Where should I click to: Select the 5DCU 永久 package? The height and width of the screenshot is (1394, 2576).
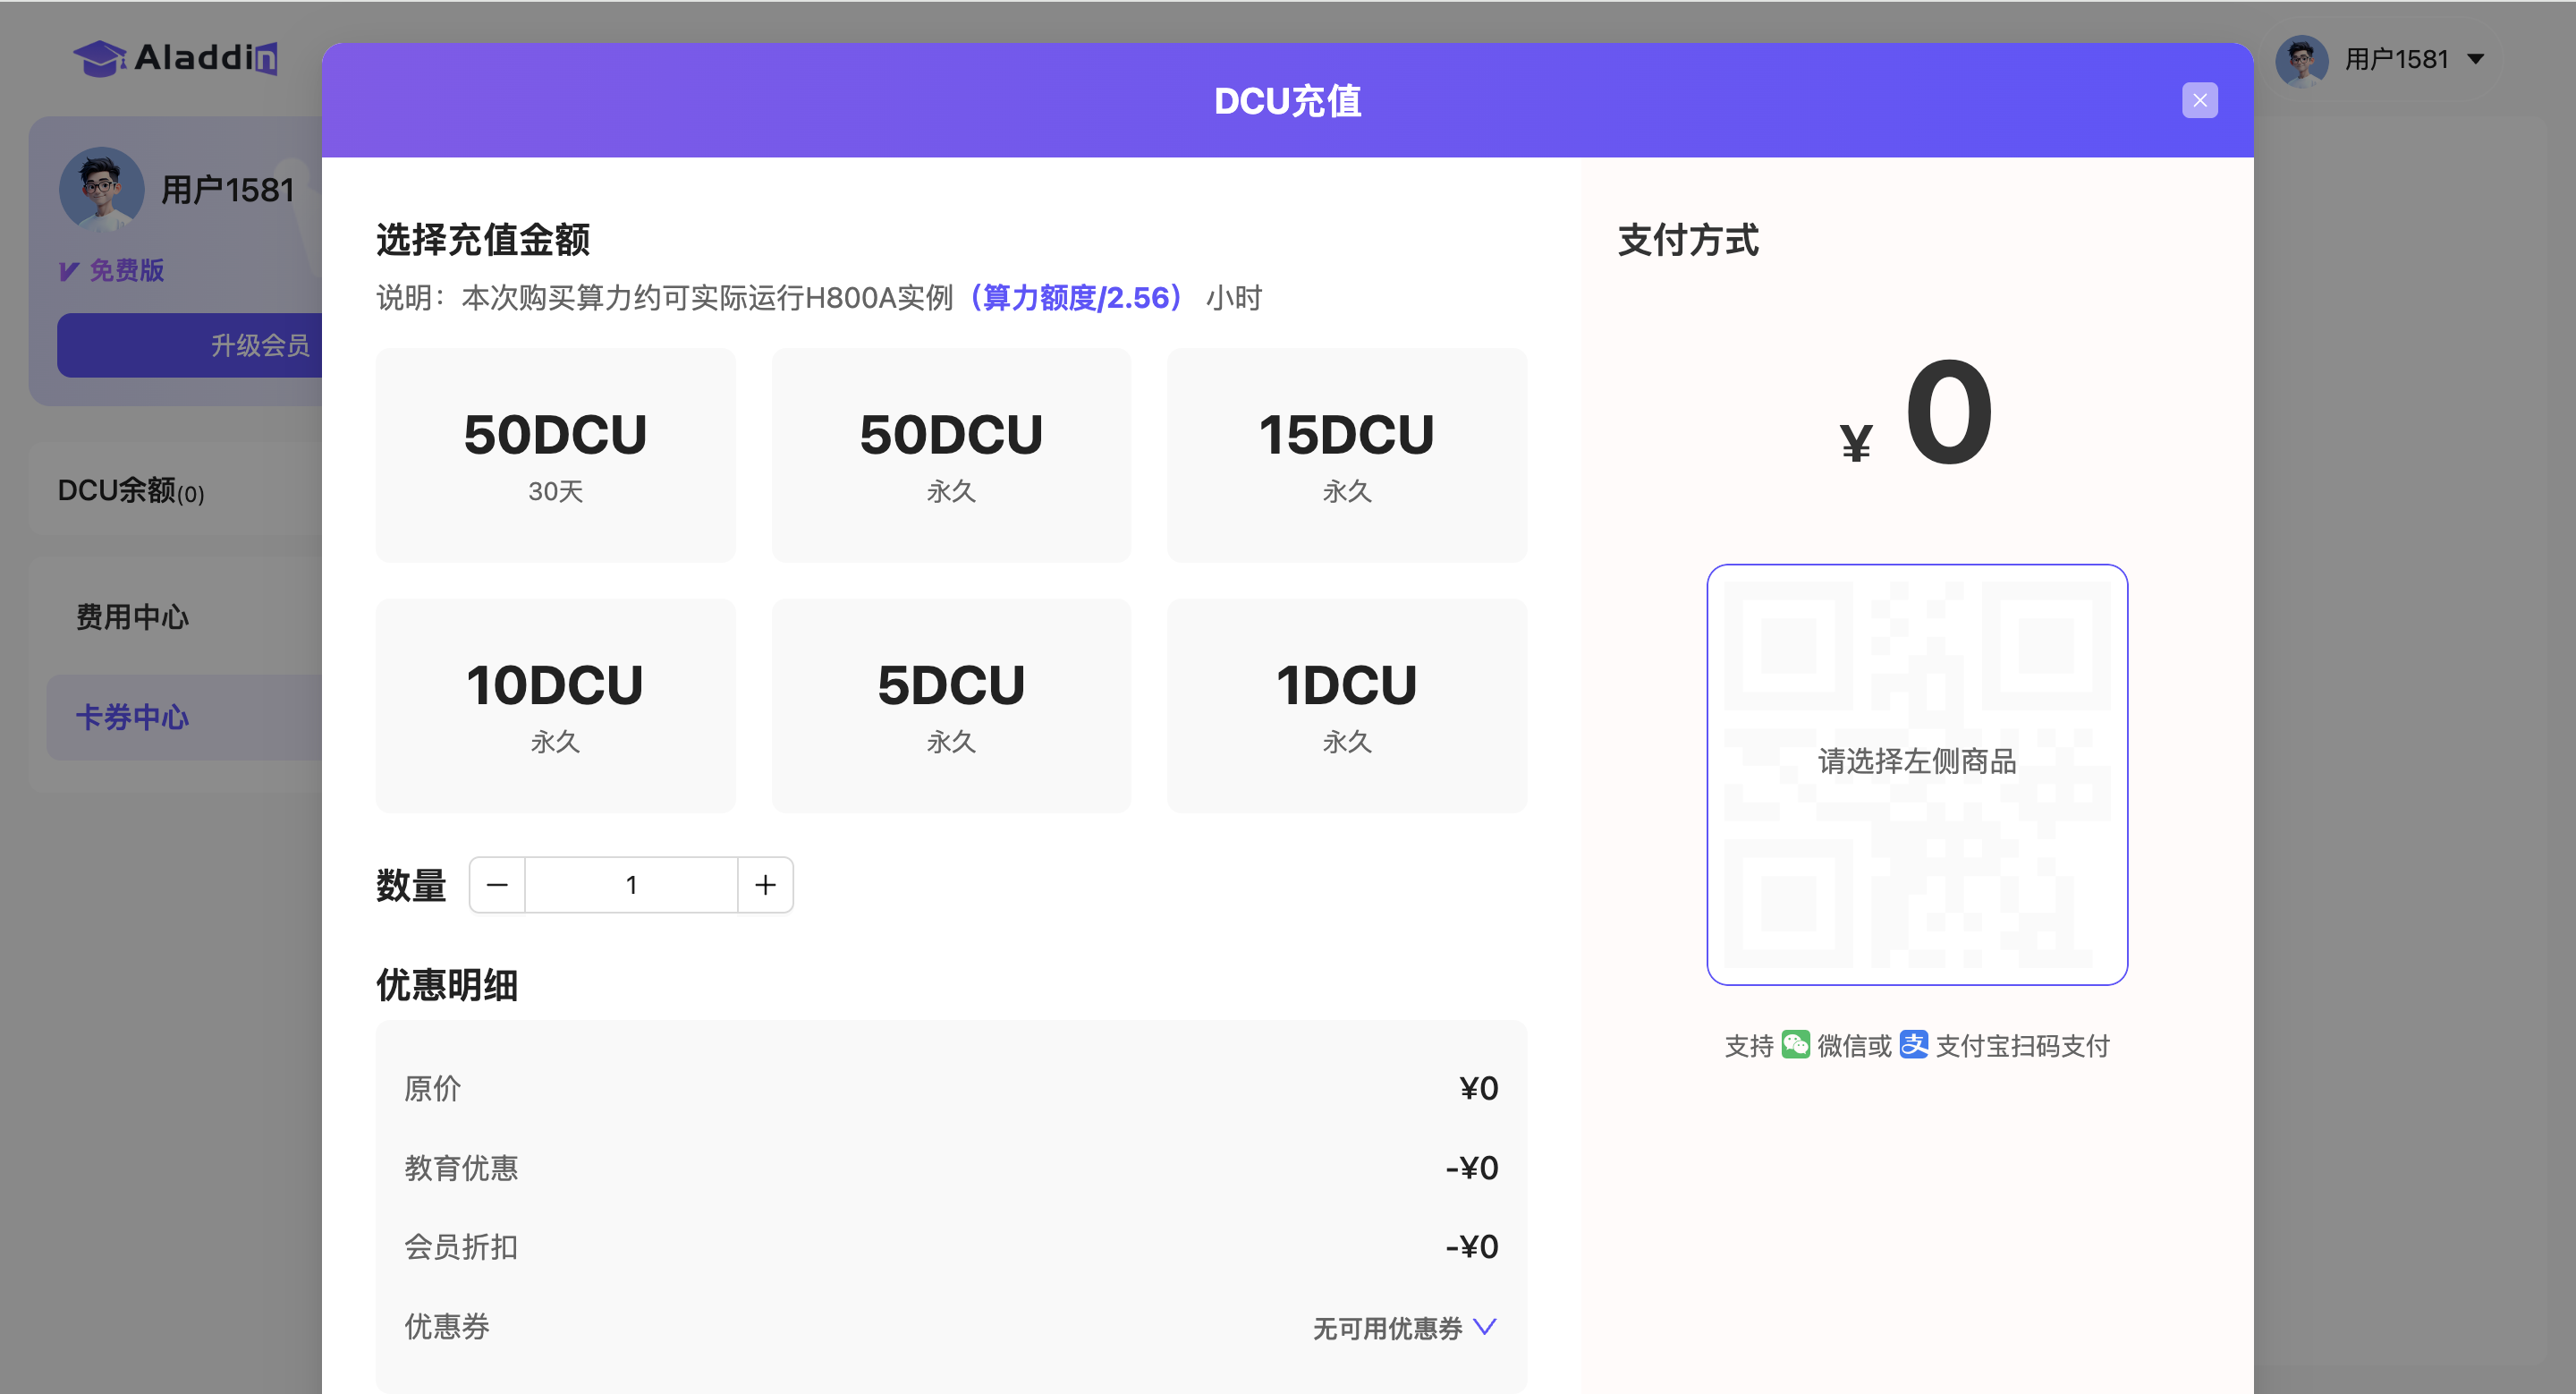[x=951, y=706]
